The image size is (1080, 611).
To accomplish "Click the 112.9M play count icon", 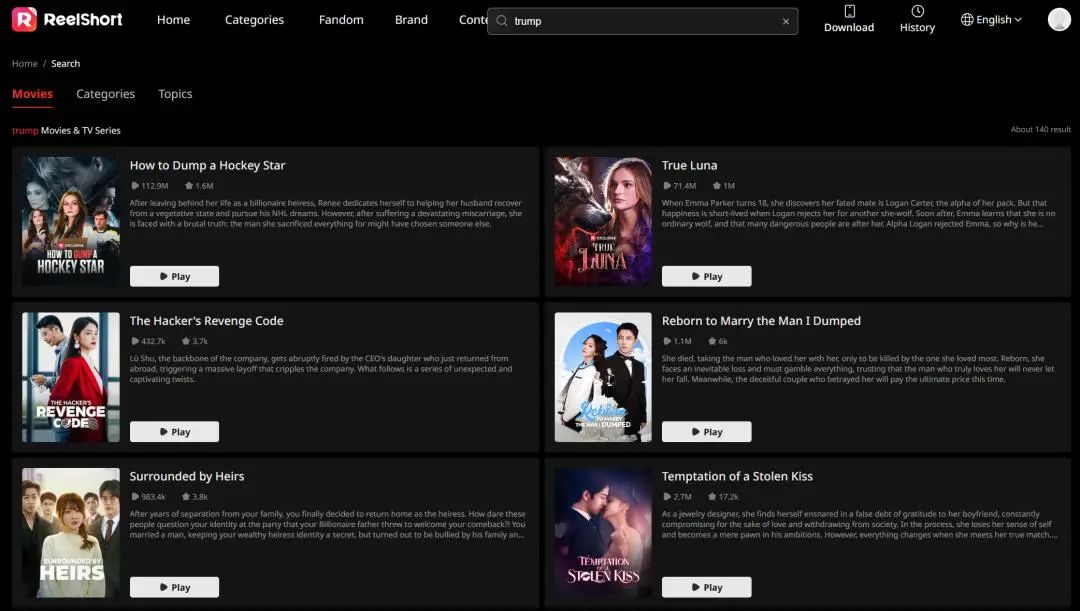I will [x=135, y=186].
